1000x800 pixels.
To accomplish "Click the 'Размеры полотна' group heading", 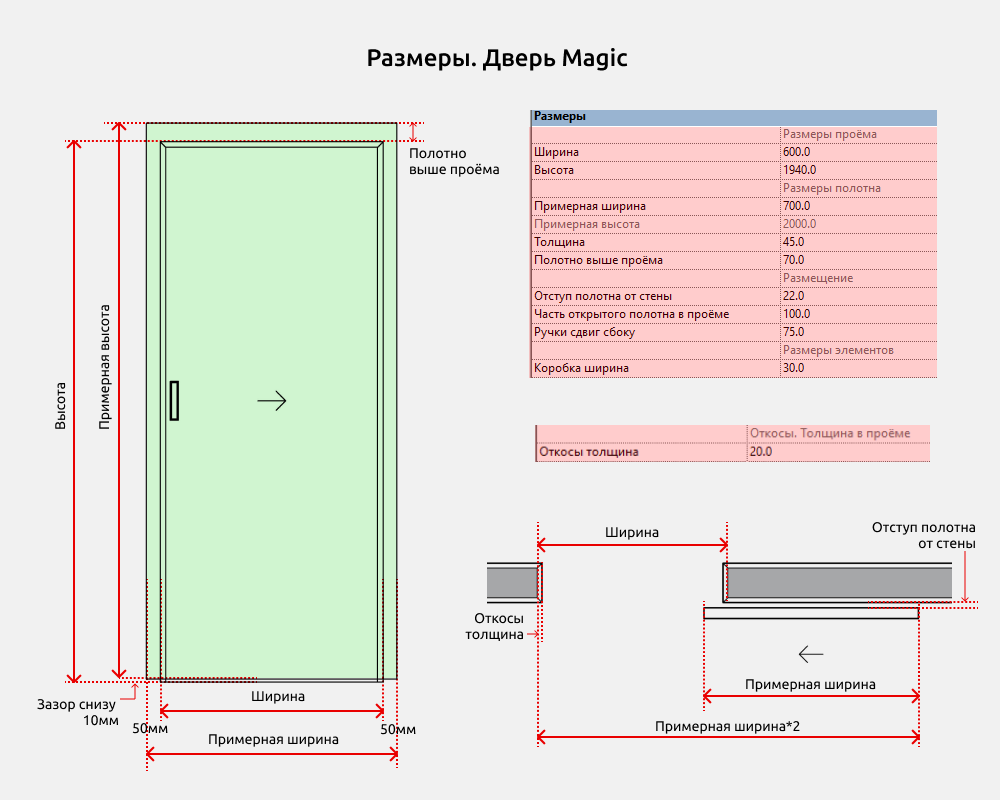I will coord(832,188).
